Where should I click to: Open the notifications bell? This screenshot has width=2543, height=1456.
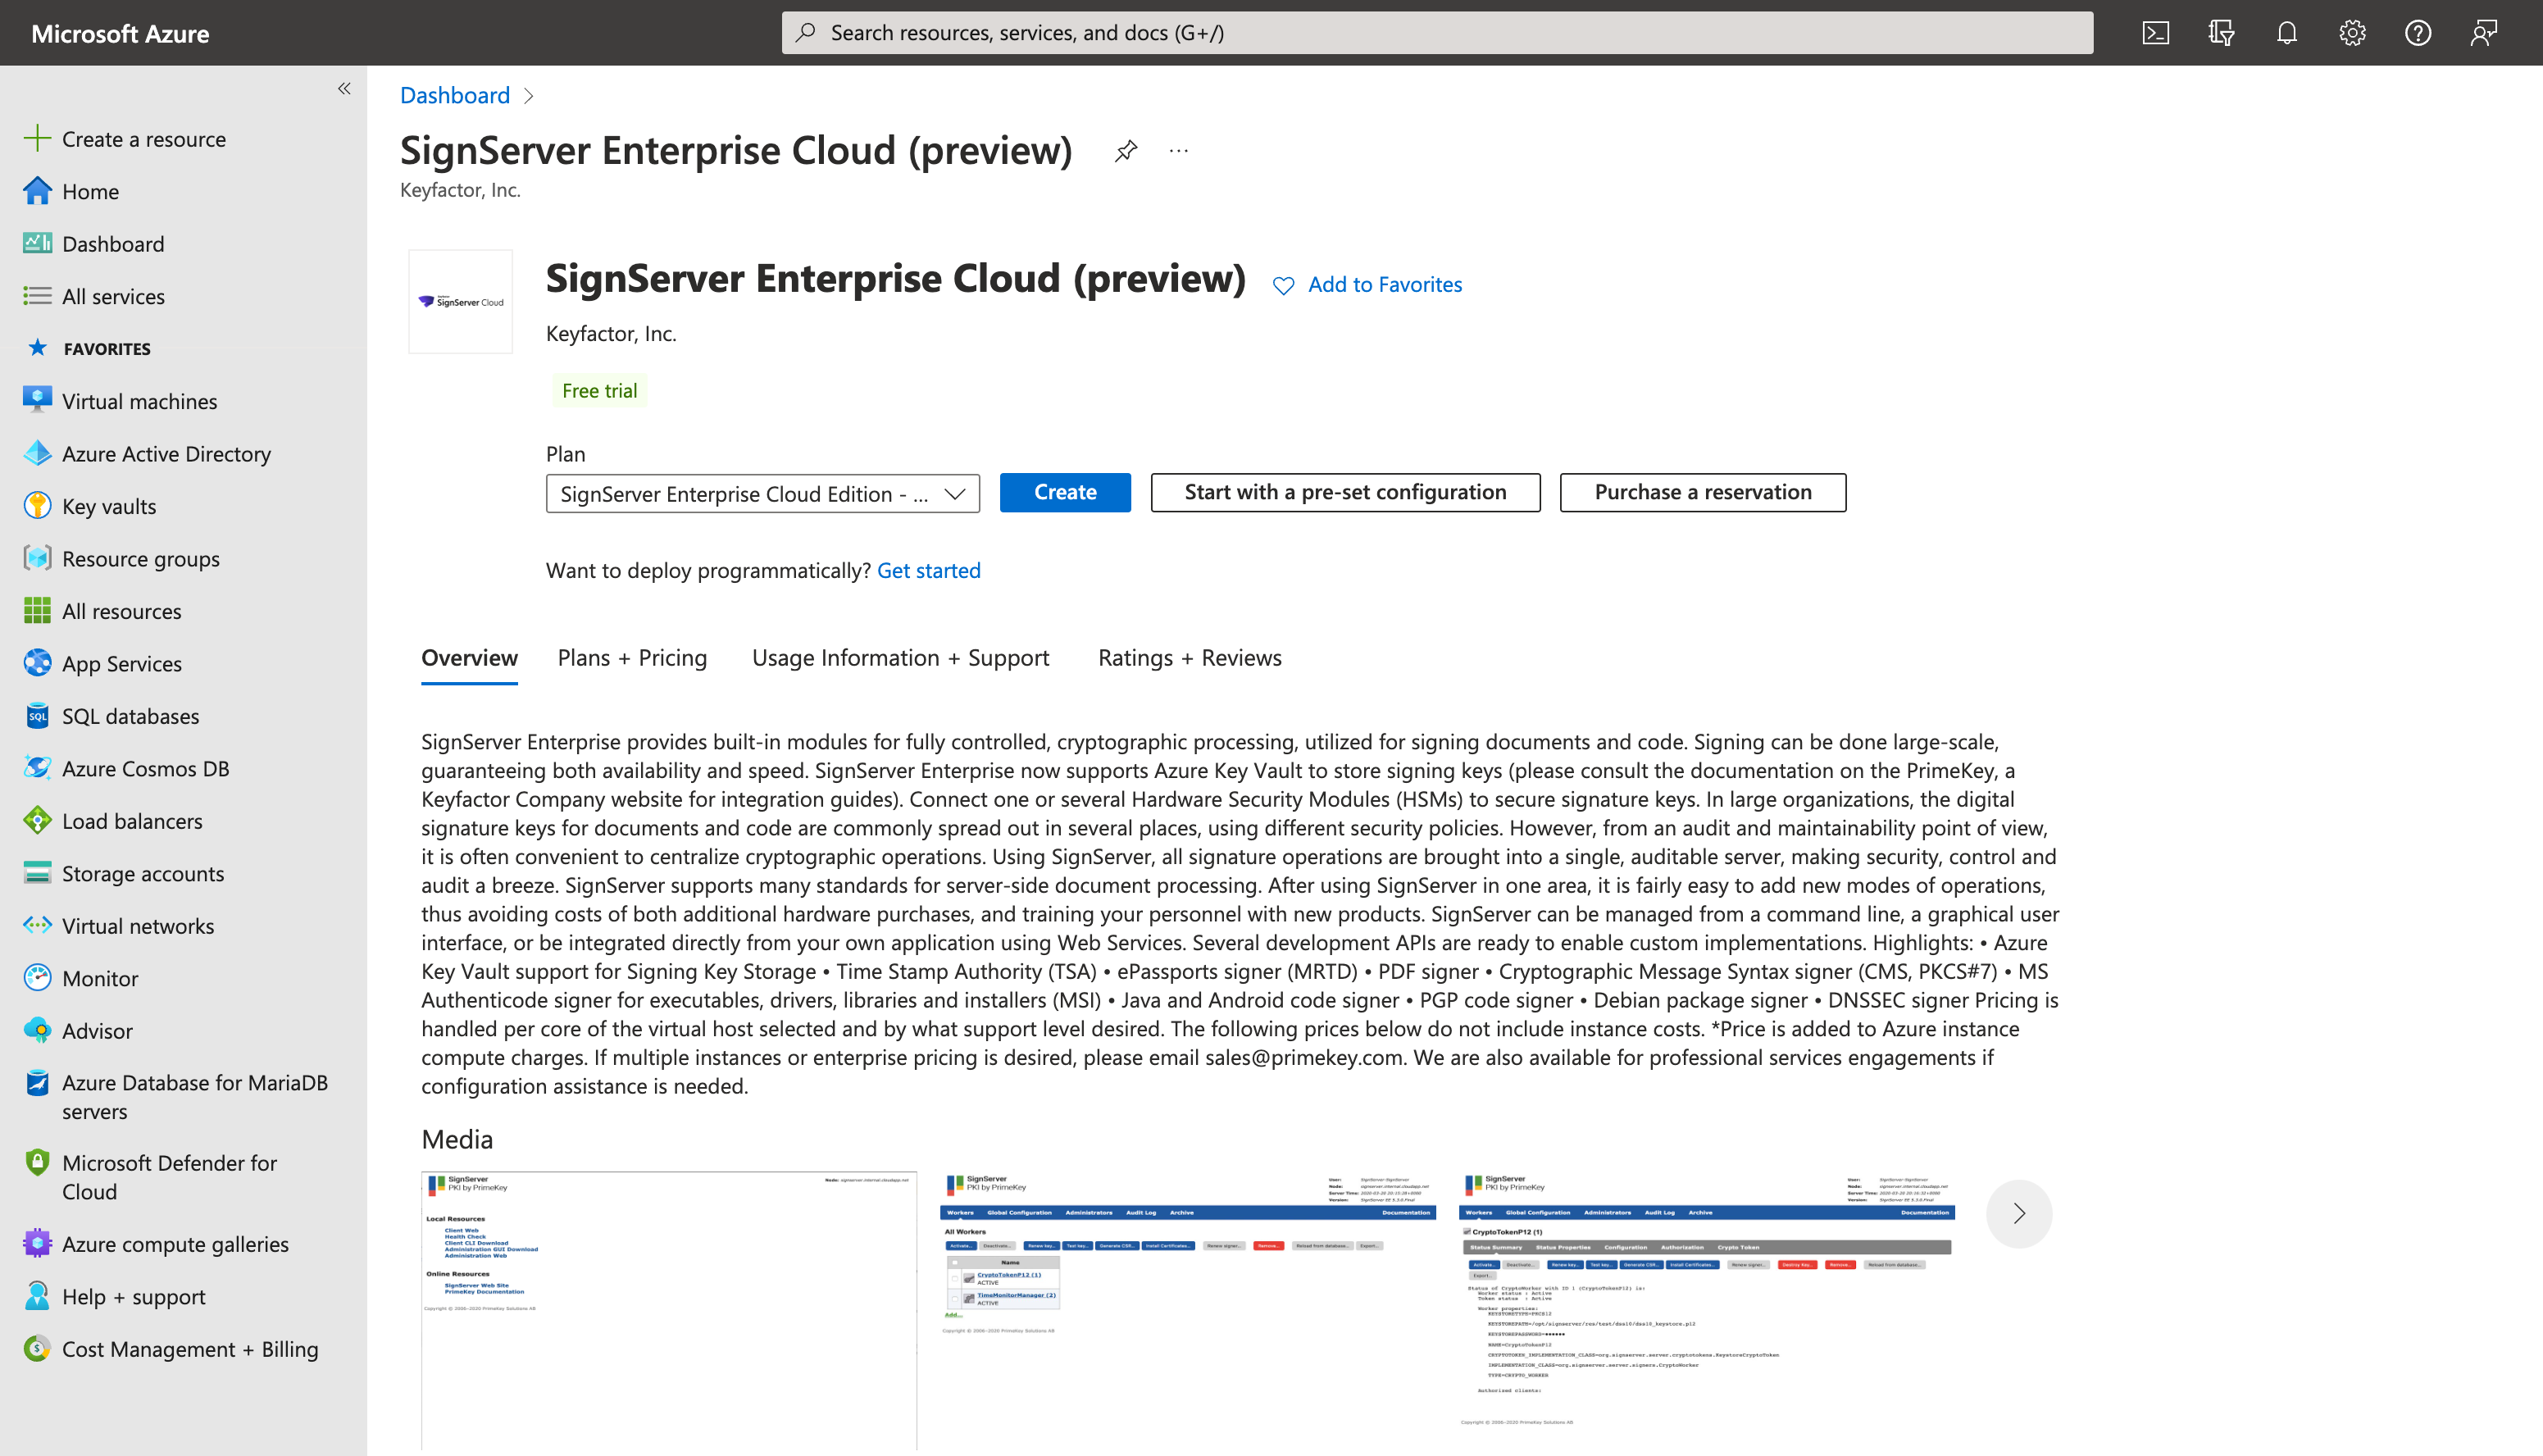(2286, 33)
